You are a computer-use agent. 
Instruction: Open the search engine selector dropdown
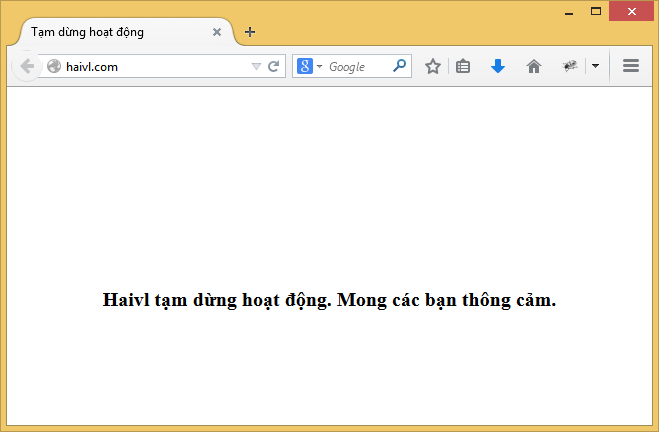coord(320,67)
